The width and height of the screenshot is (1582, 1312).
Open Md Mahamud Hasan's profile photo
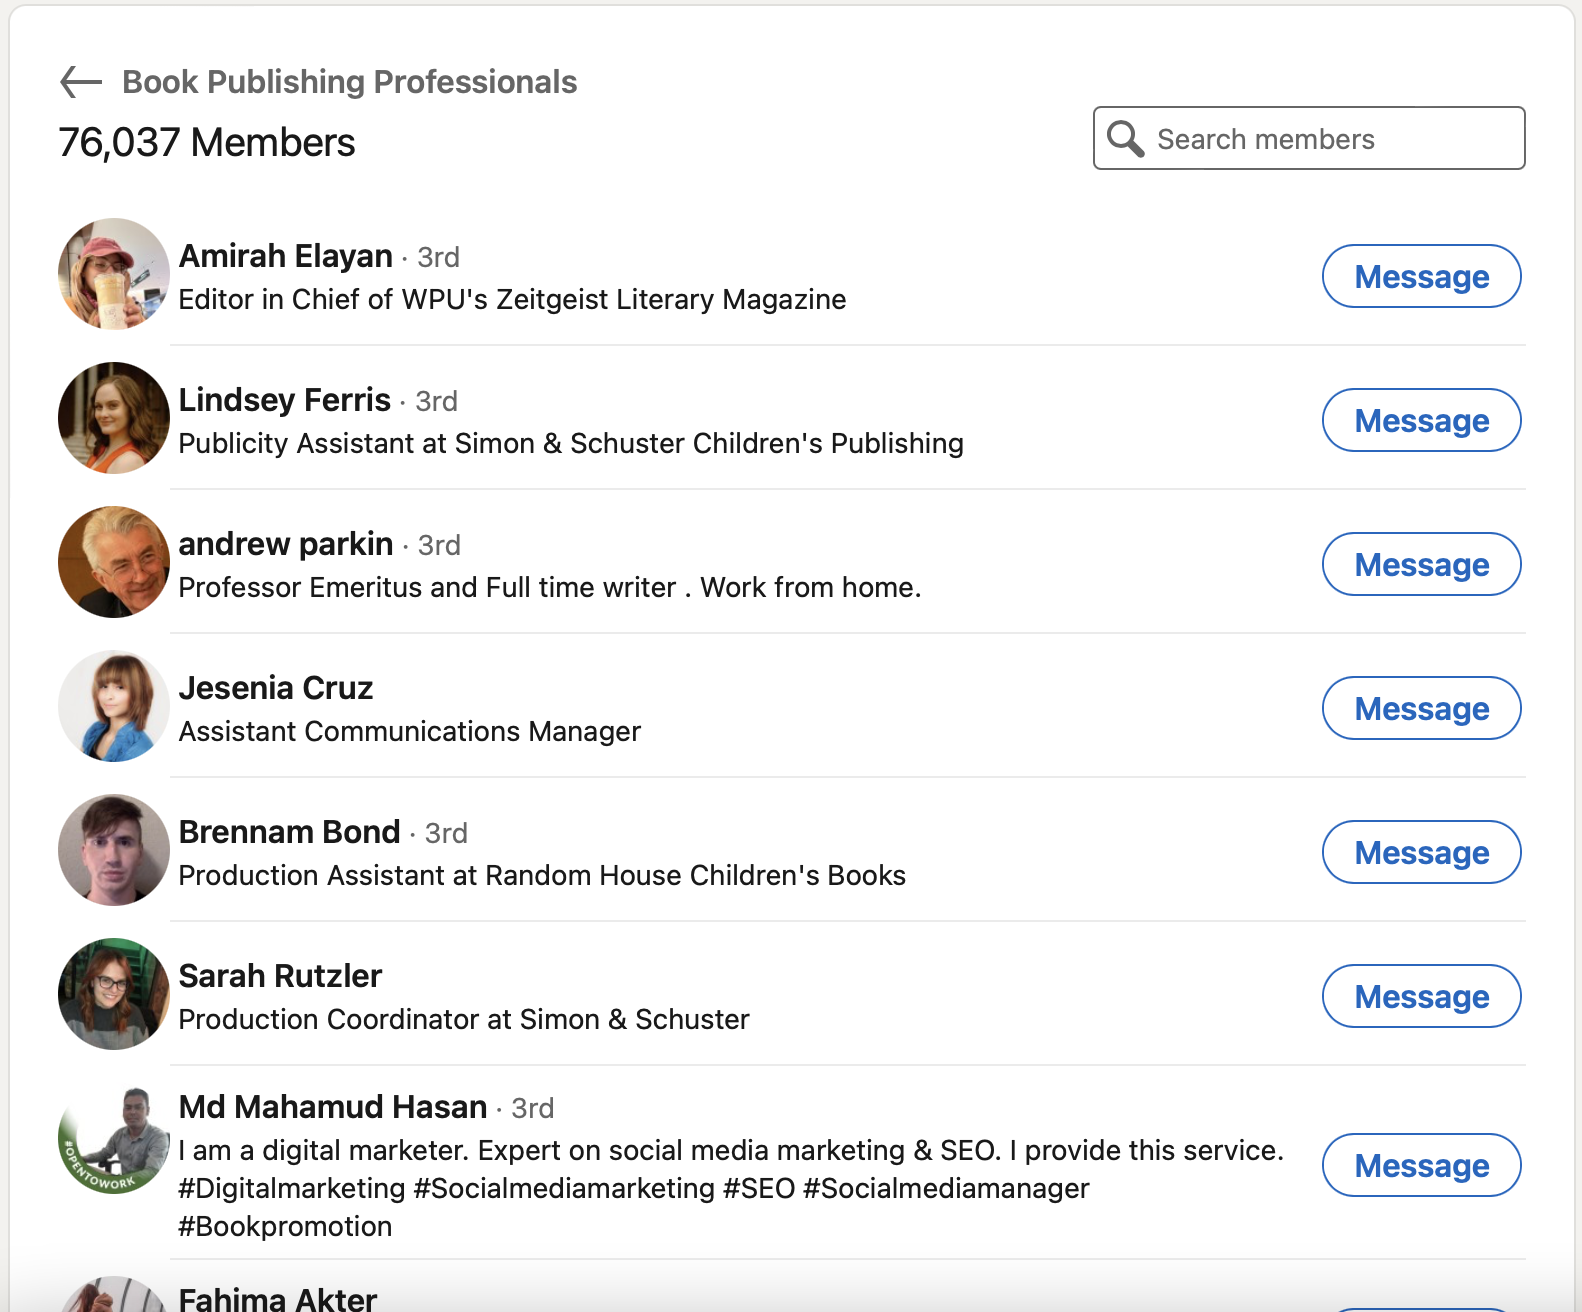coord(114,1140)
